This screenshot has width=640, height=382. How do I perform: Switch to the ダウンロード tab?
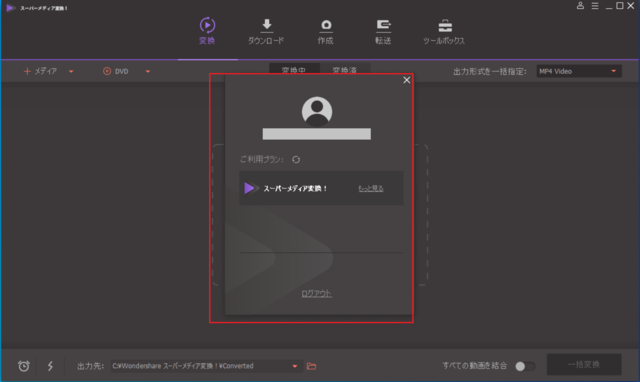266,31
